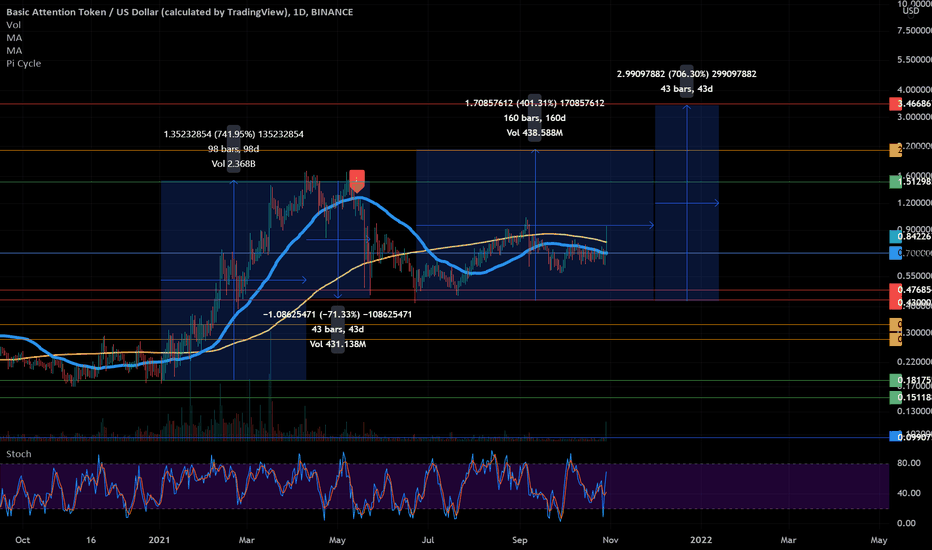
Task: Select the 401.31% measurement label
Action: (534, 103)
